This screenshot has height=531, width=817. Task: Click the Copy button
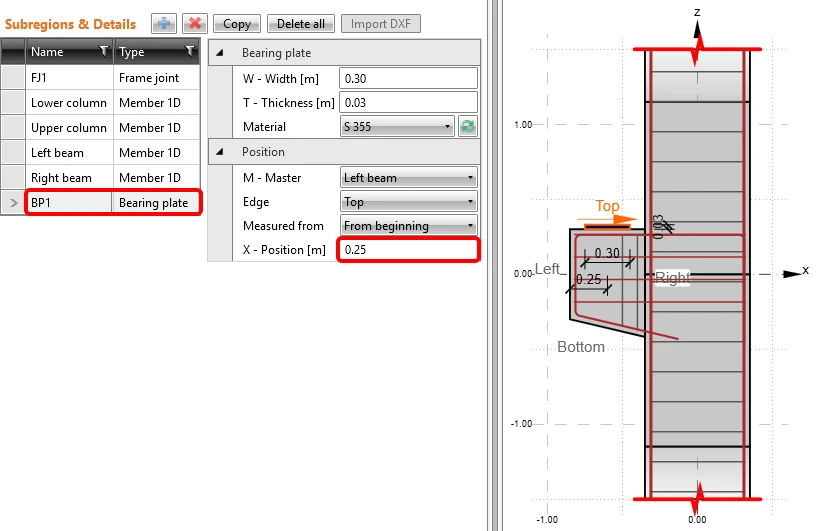click(237, 24)
